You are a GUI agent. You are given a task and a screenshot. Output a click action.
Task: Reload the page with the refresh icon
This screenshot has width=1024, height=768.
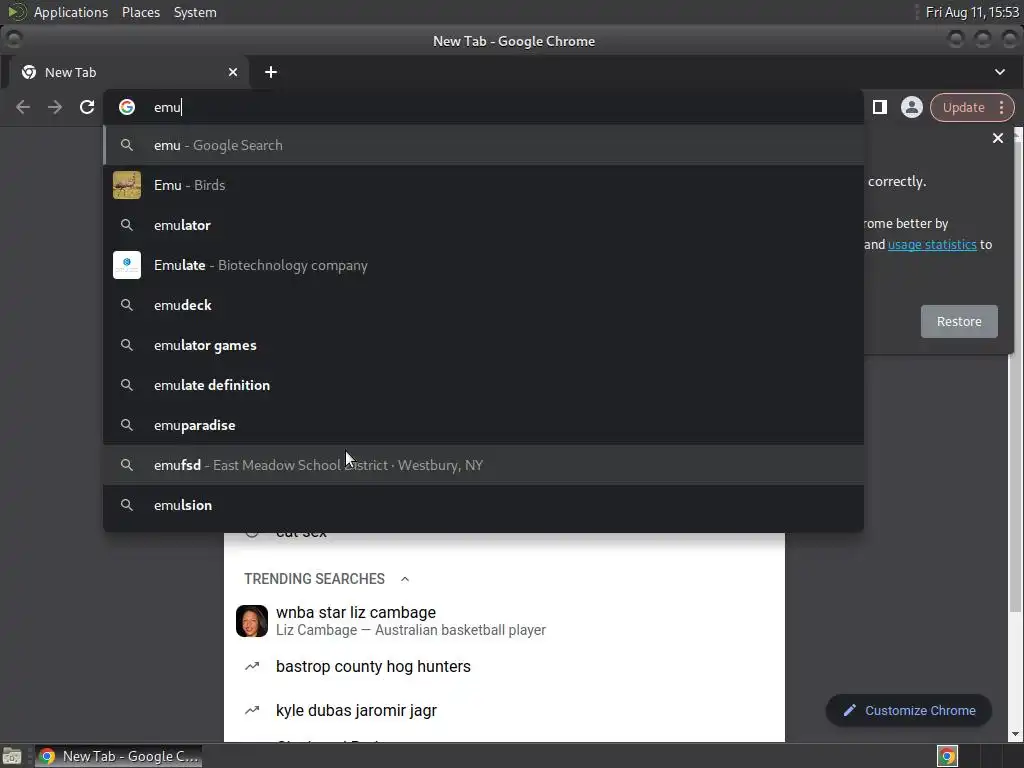tap(87, 107)
